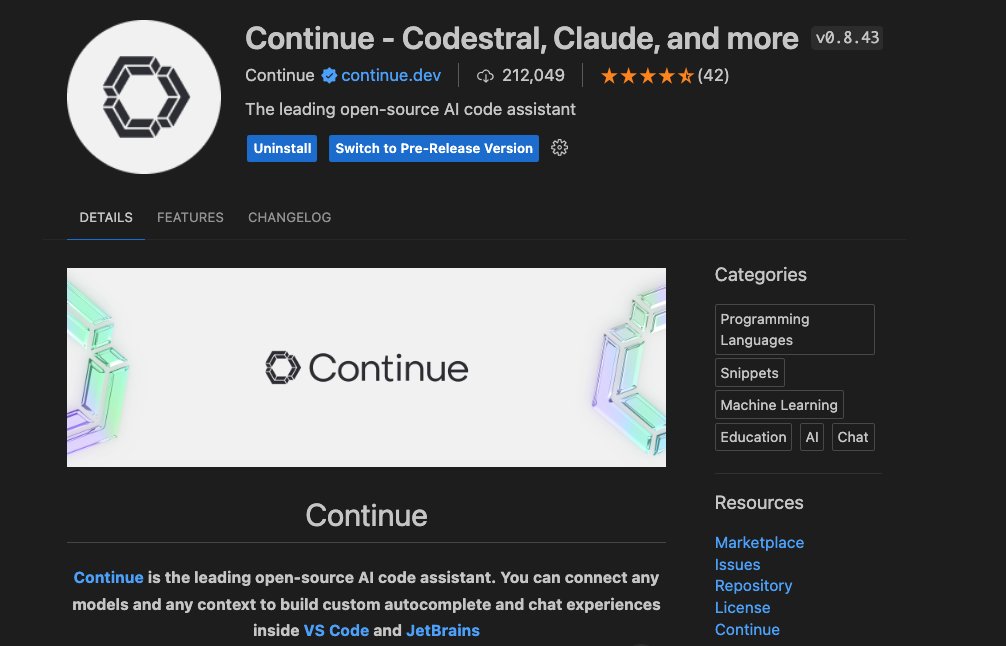Viewport: 1006px width, 646px height.
Task: Select the AI category tag
Action: pyautogui.click(x=812, y=437)
